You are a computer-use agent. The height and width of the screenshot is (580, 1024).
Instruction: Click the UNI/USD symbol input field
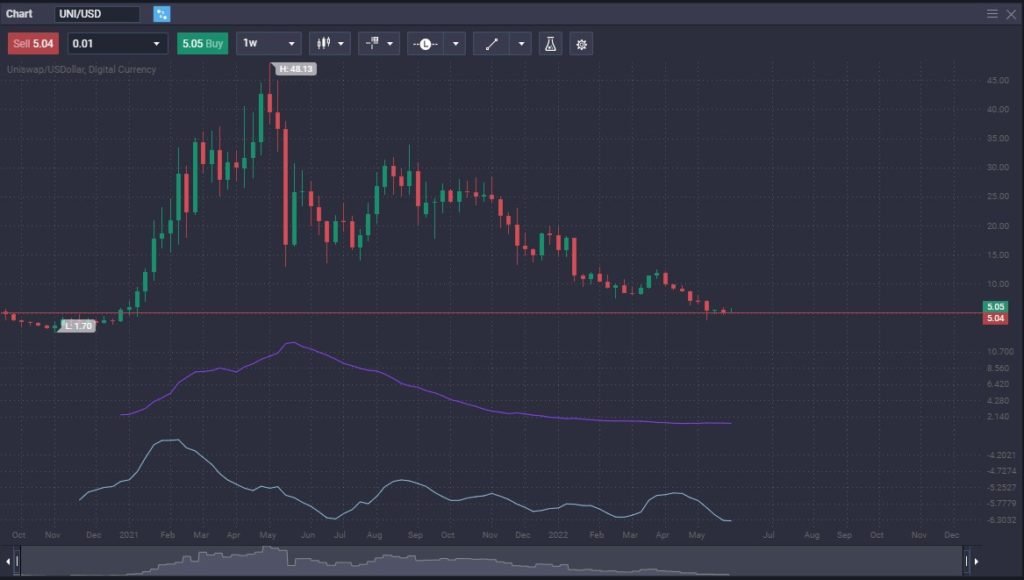97,14
